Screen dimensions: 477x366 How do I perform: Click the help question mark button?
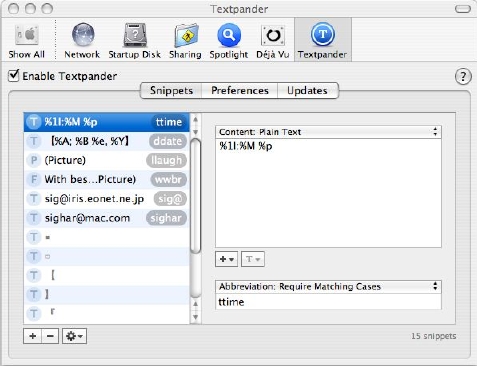[463, 77]
